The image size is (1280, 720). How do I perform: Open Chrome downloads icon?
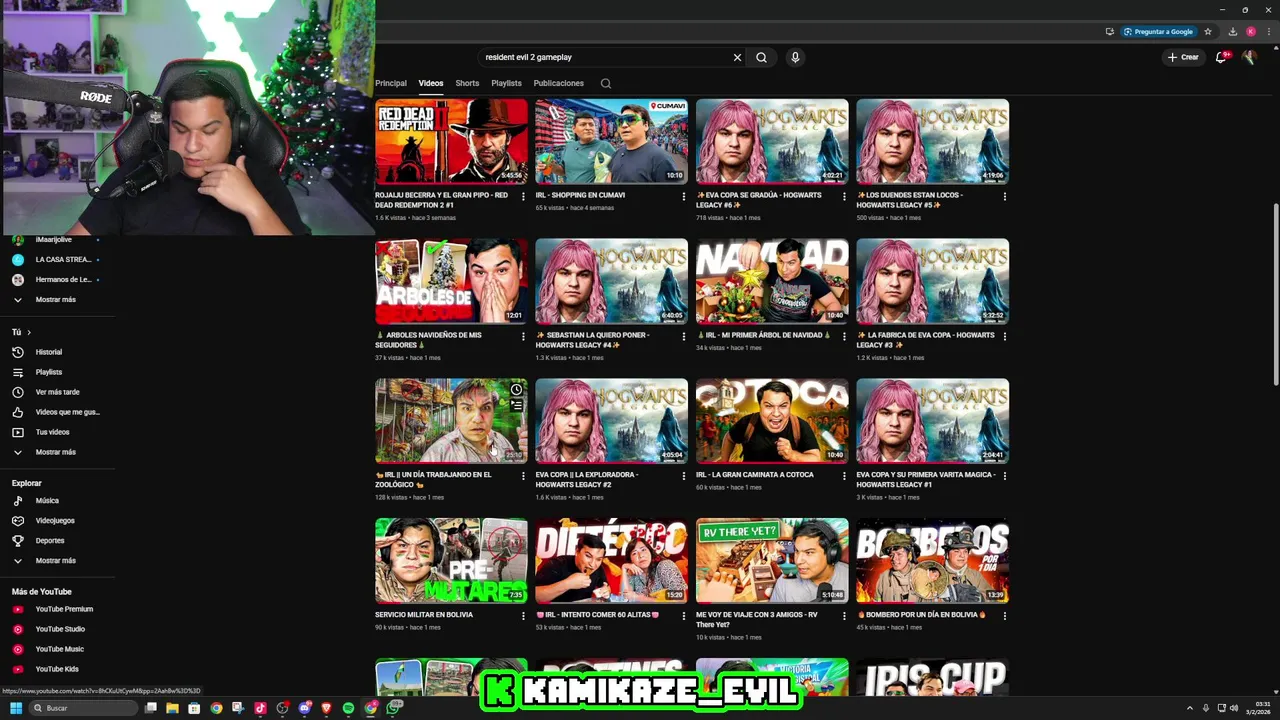1233,32
